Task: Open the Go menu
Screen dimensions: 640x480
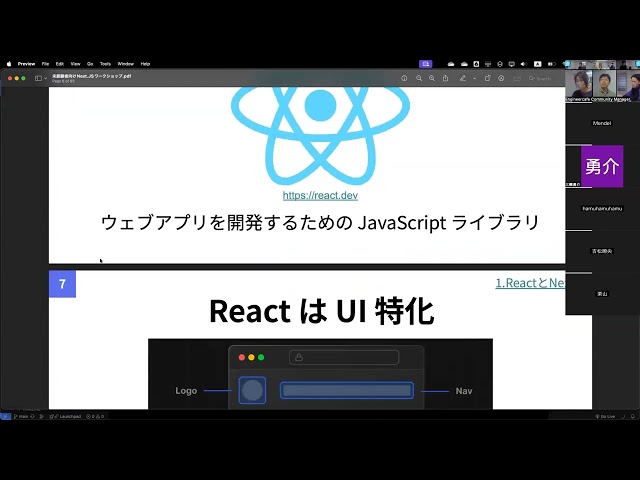Action: (90, 64)
